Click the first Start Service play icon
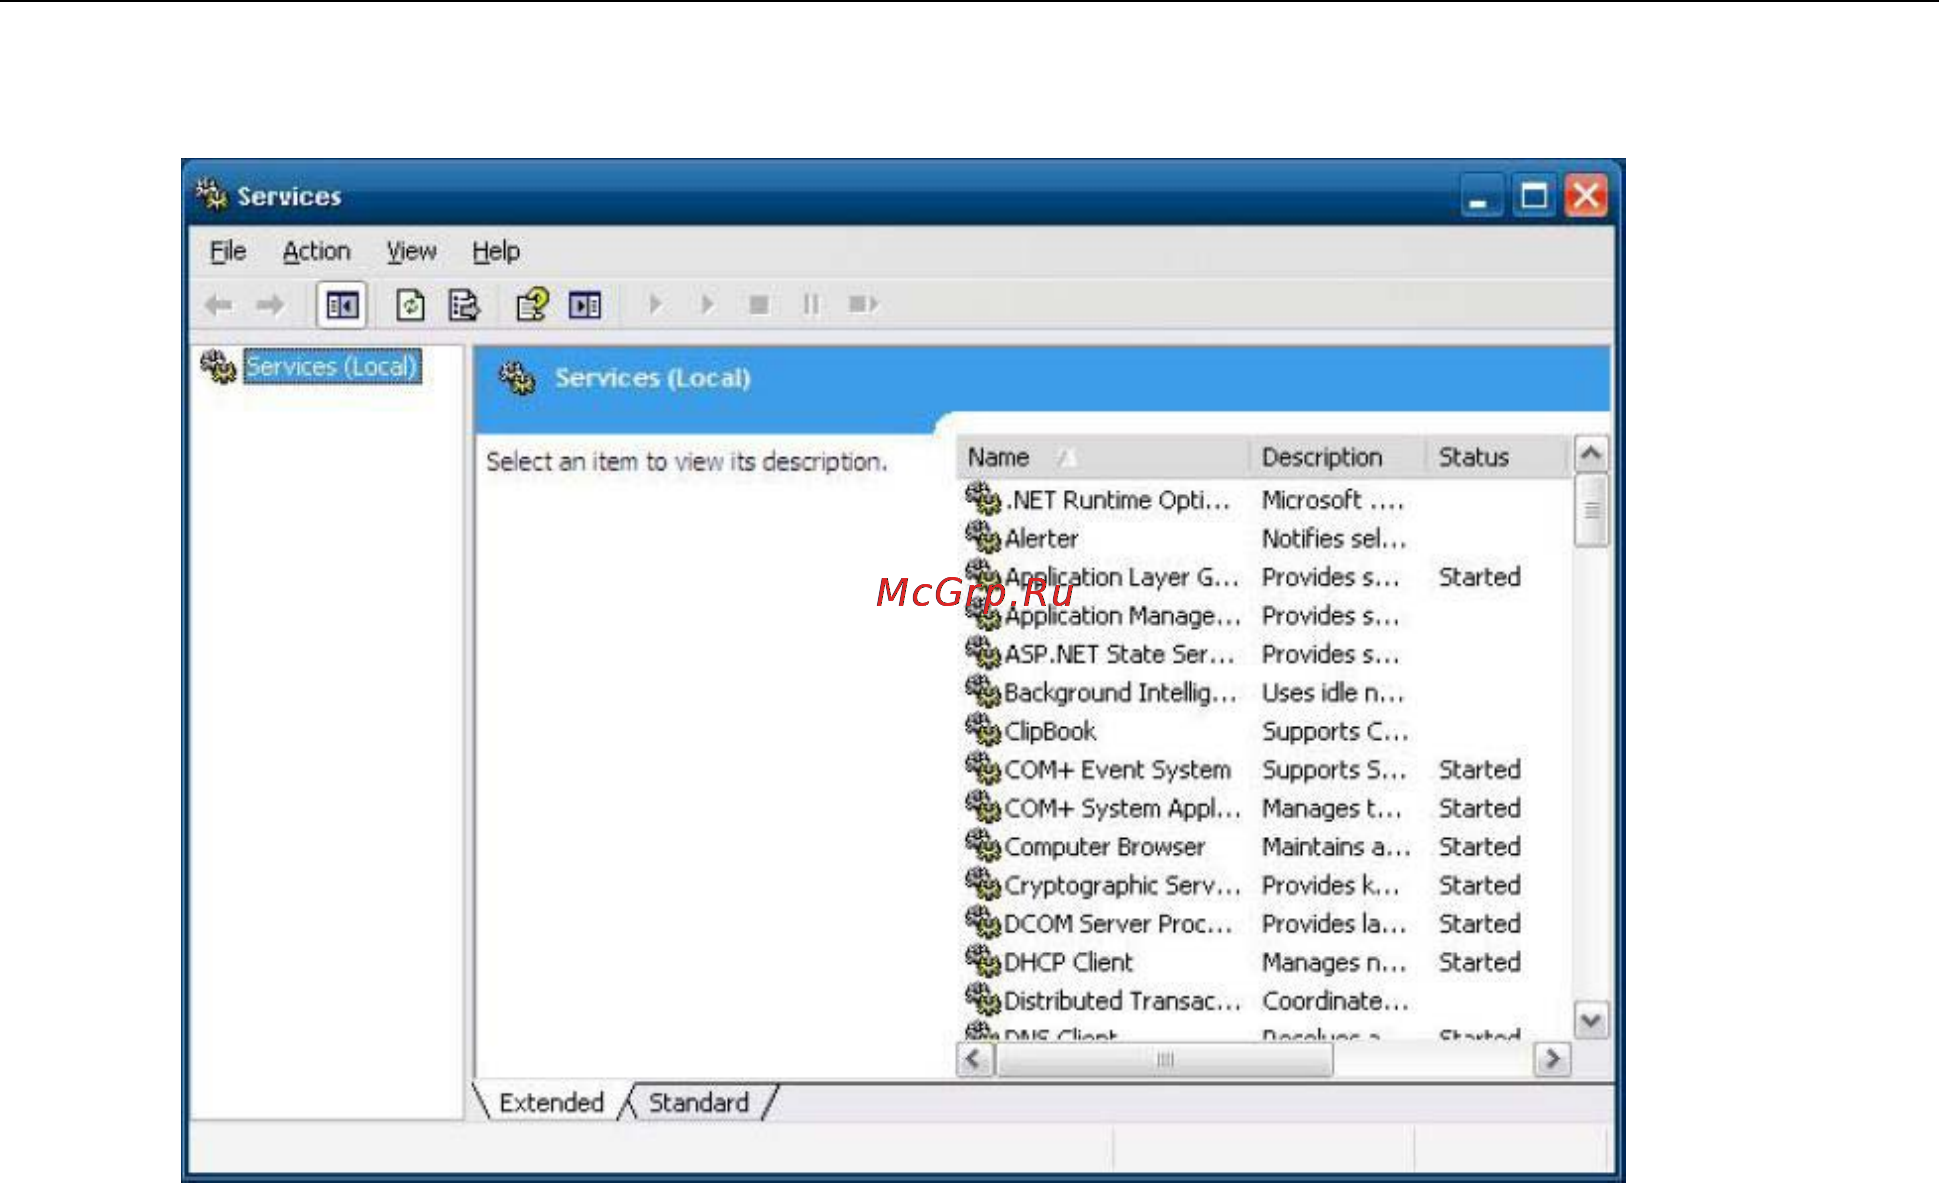The image size is (1939, 1183). tap(655, 304)
